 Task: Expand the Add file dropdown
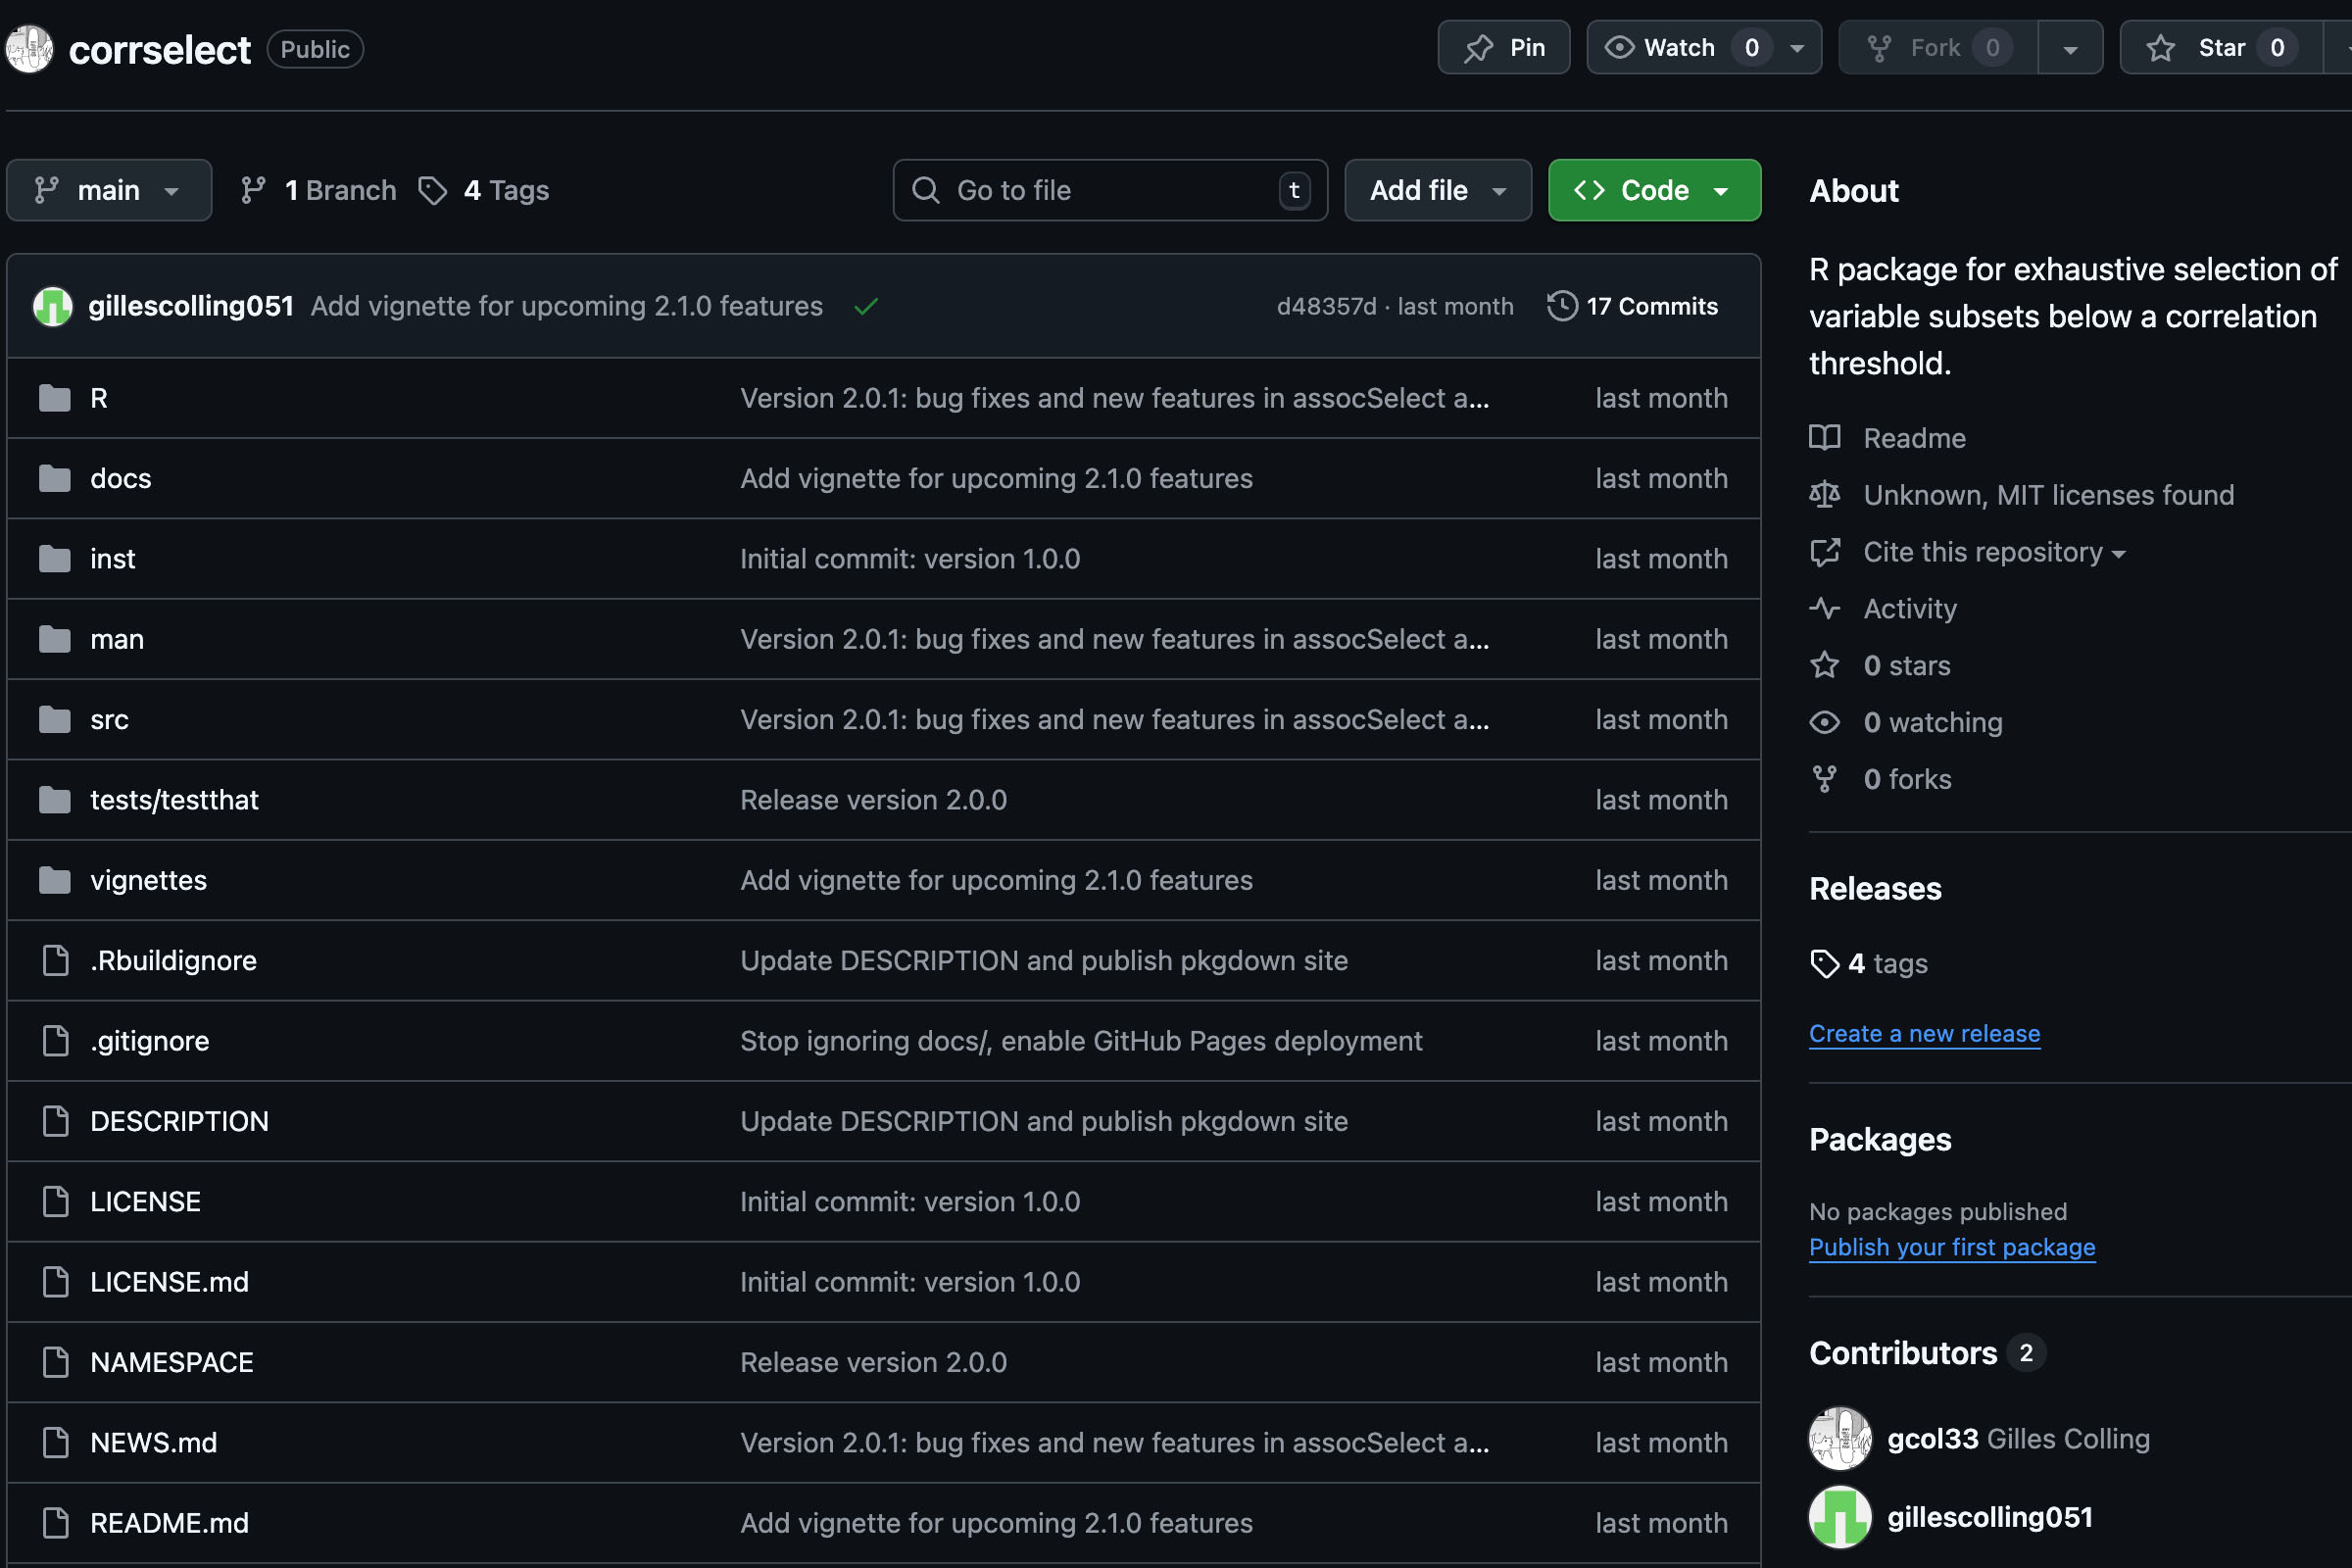(1437, 190)
